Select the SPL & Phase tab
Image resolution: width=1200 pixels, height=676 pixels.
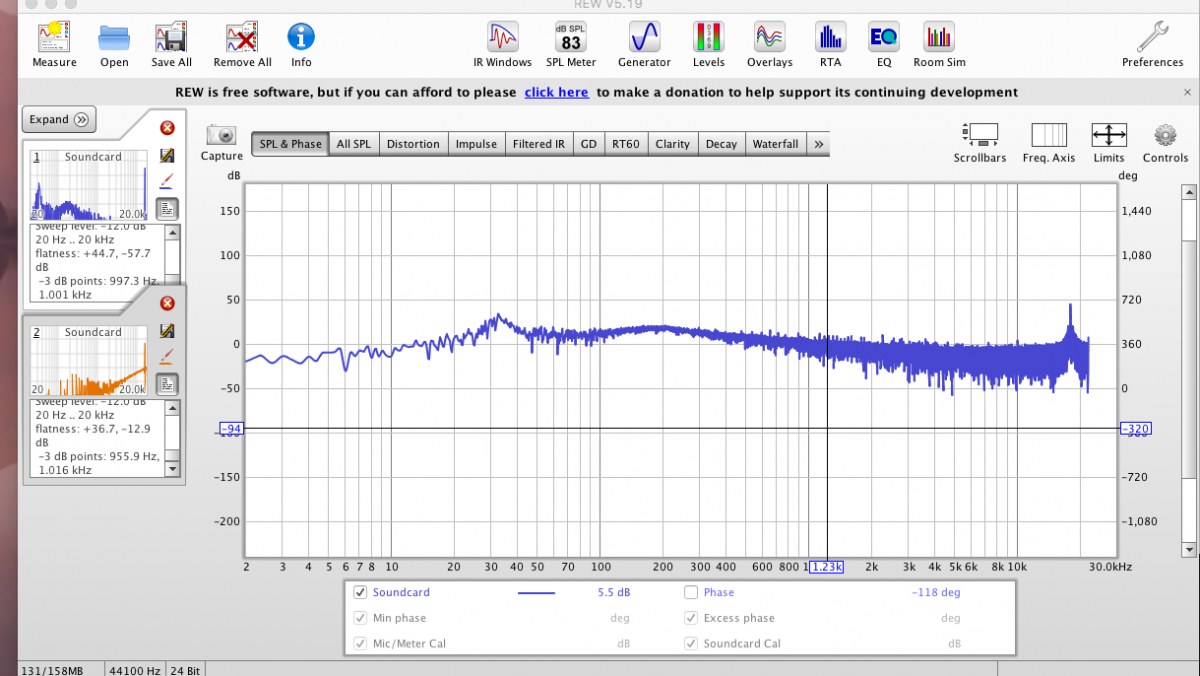[x=290, y=144]
